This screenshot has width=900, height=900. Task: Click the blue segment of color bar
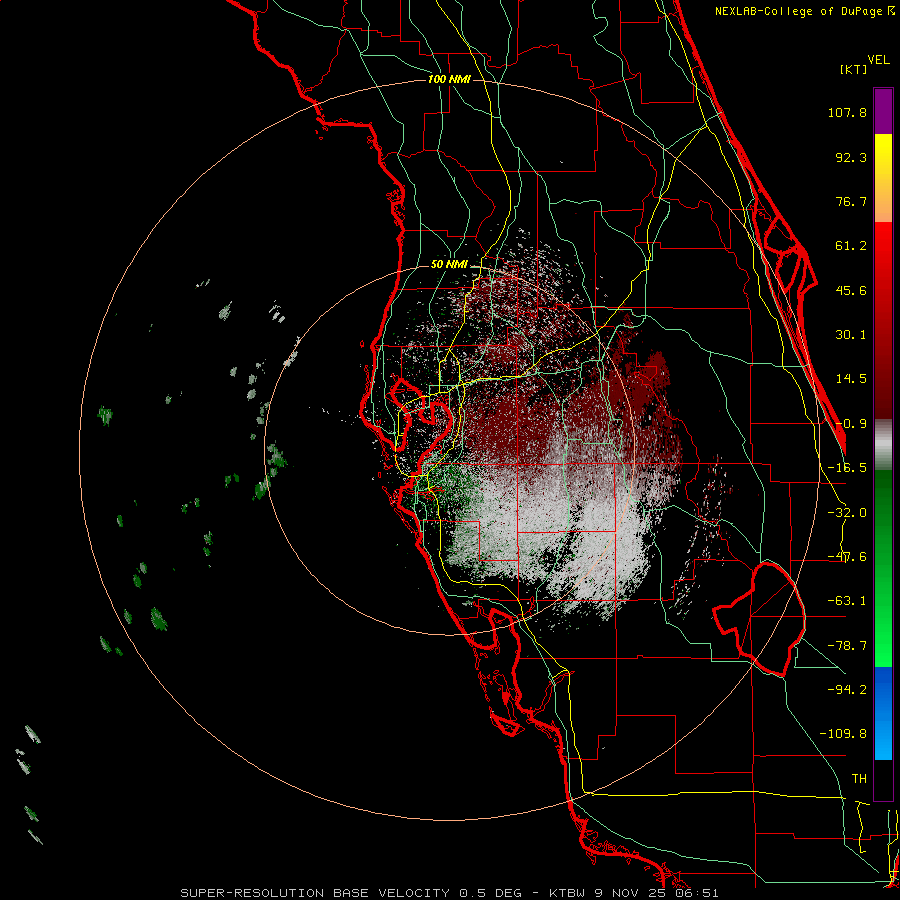[883, 713]
